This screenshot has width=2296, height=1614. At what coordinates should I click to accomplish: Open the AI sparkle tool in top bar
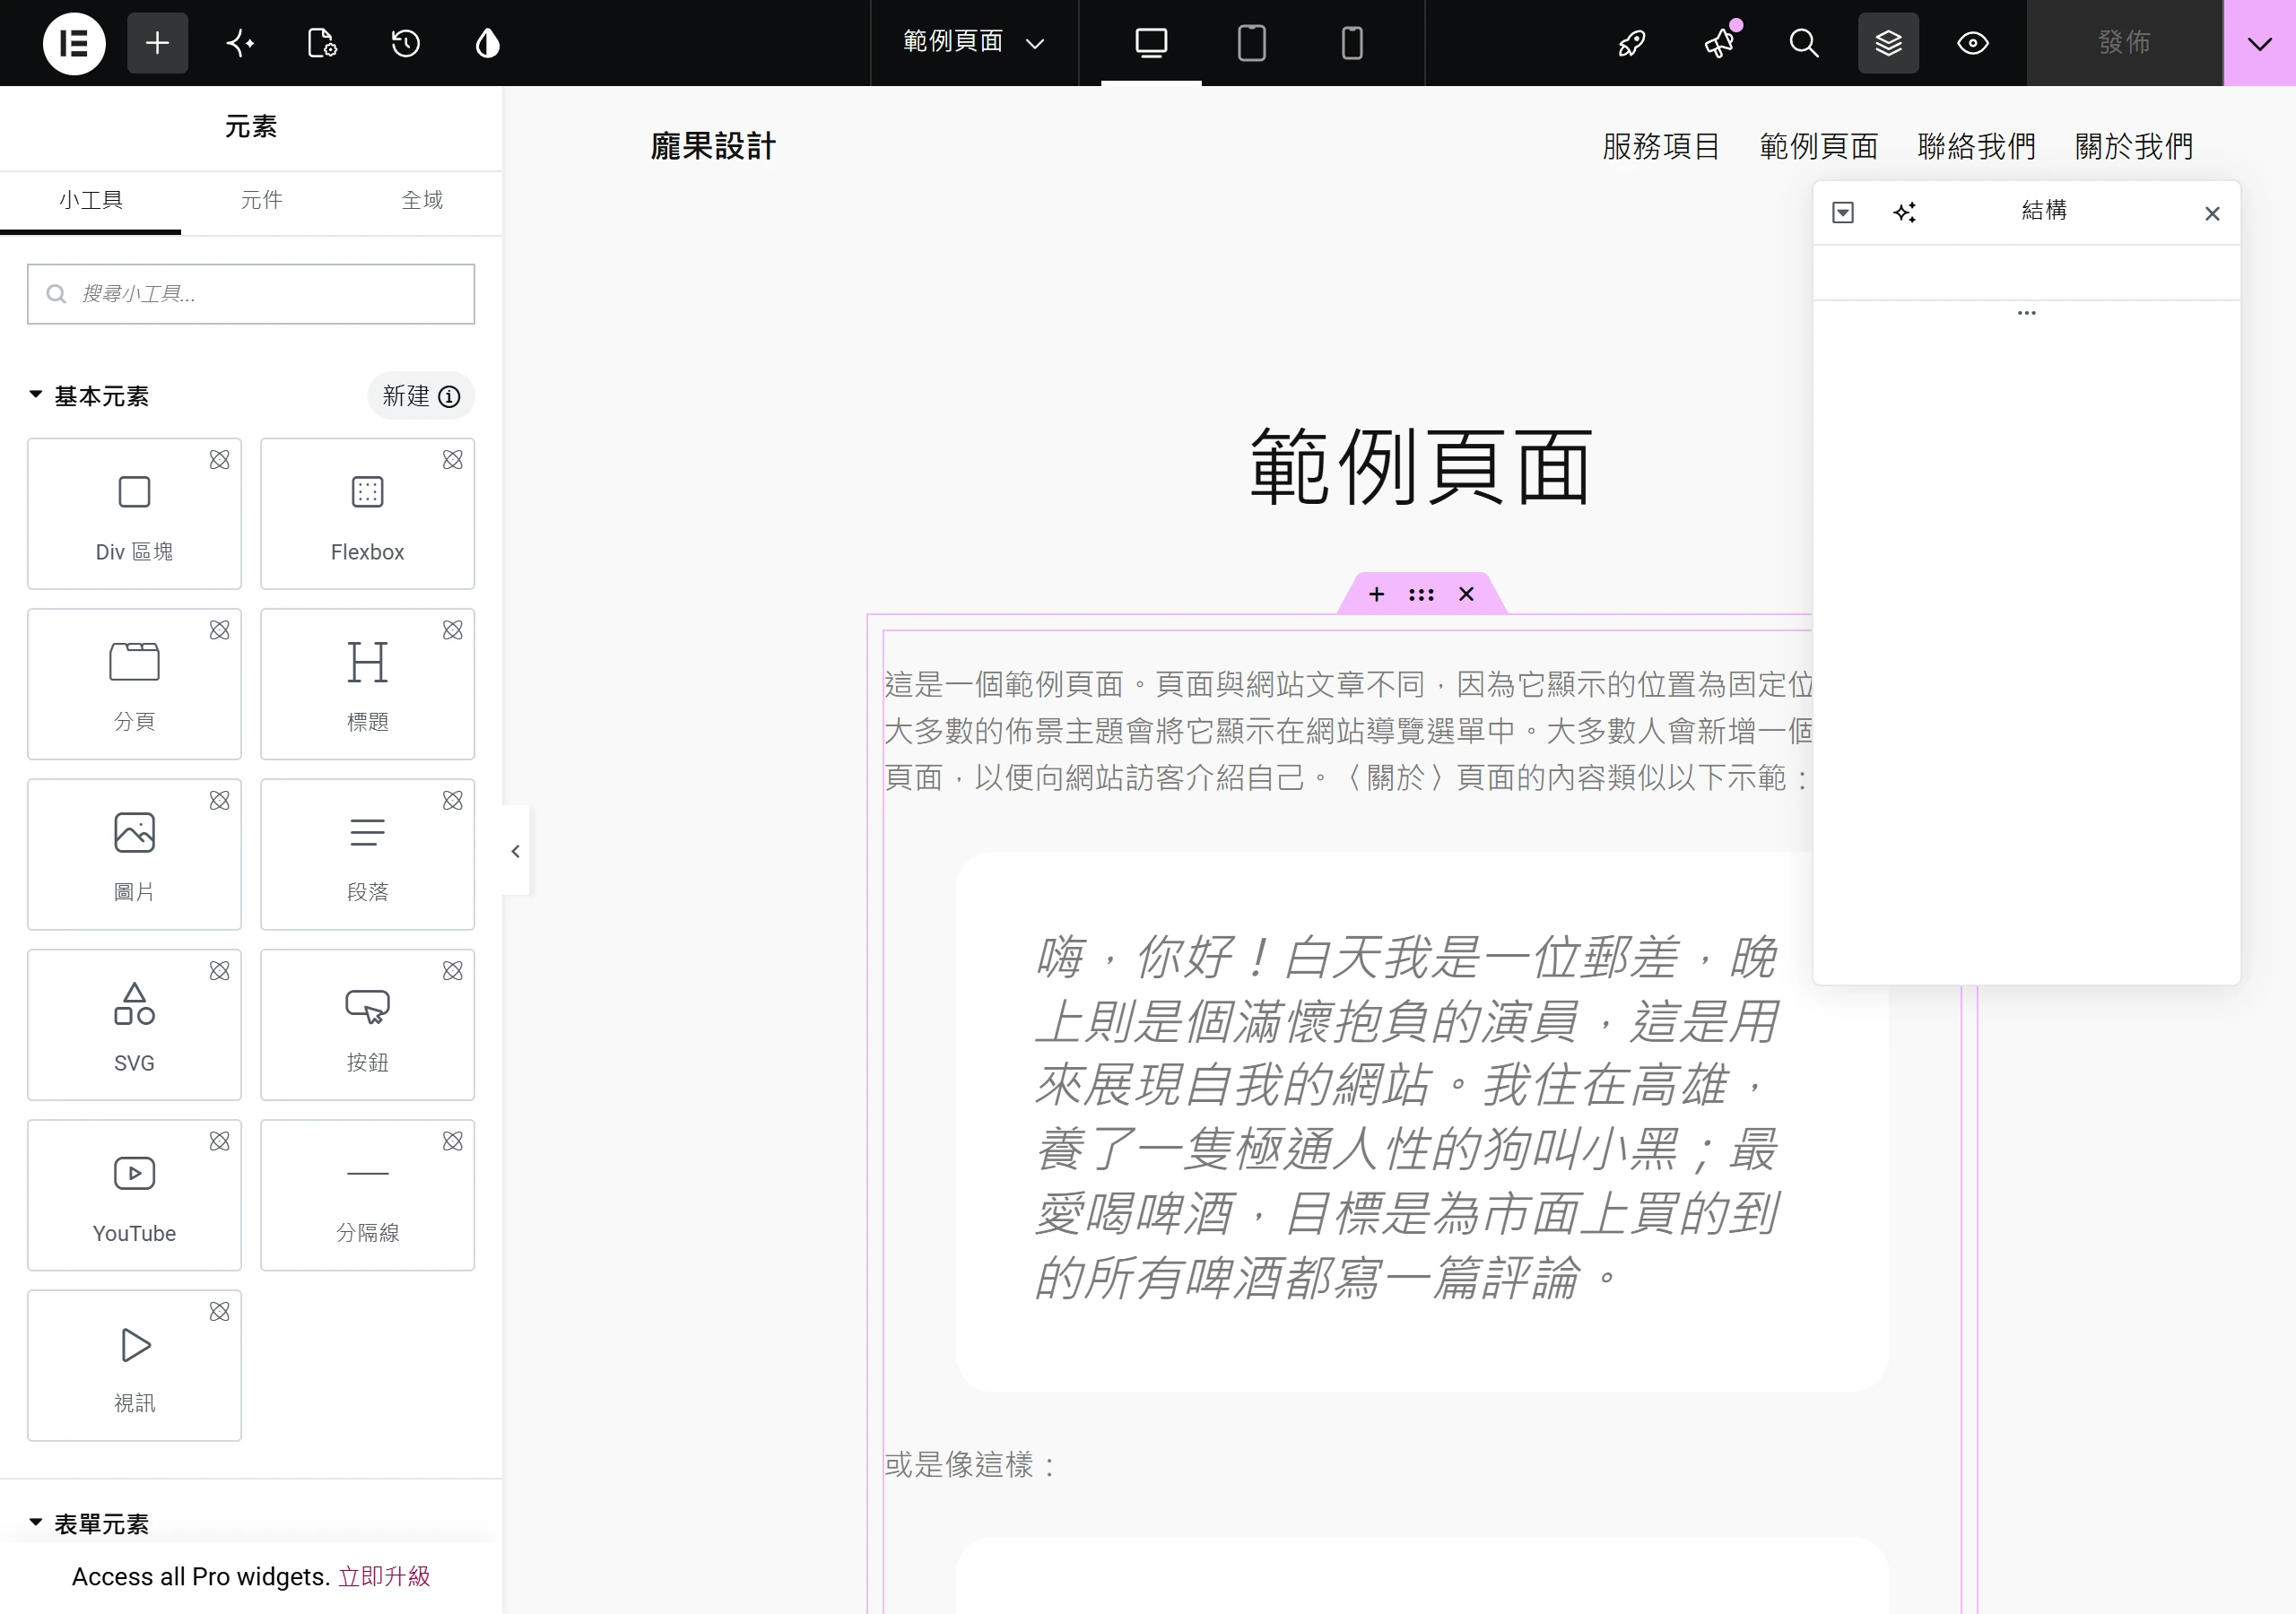(240, 43)
